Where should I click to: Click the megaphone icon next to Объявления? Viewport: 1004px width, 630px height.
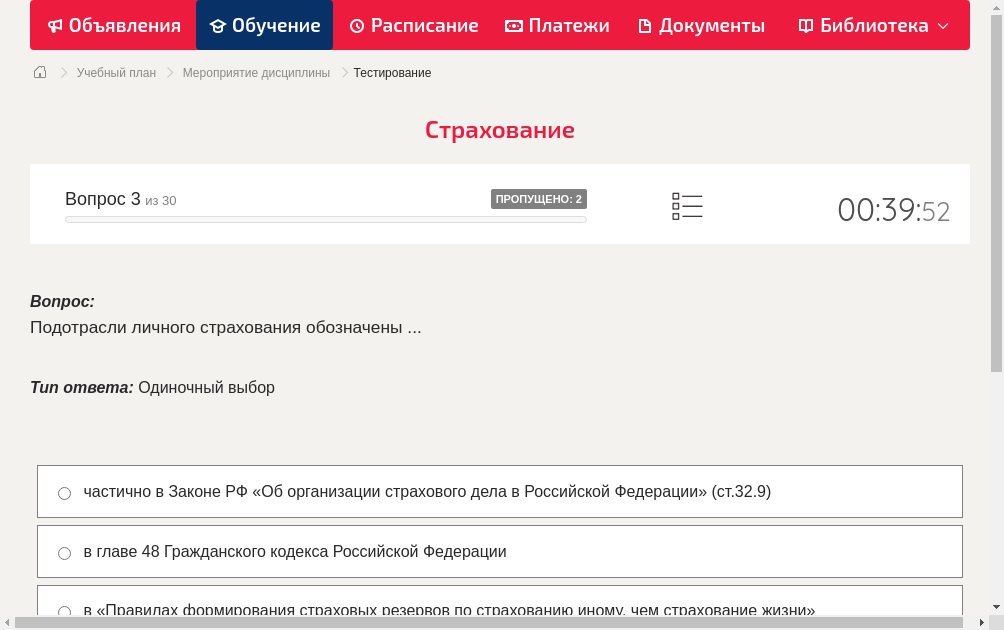pos(55,25)
